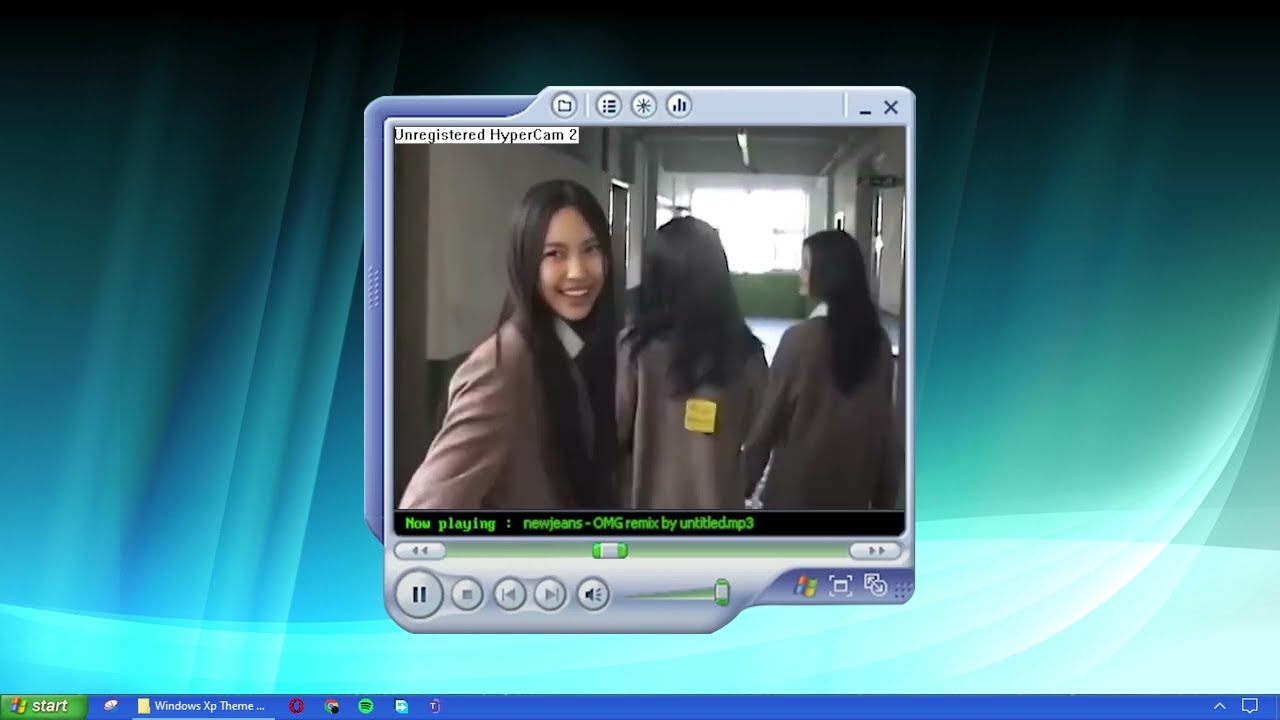Expand the hidden system tray icons

click(1219, 706)
